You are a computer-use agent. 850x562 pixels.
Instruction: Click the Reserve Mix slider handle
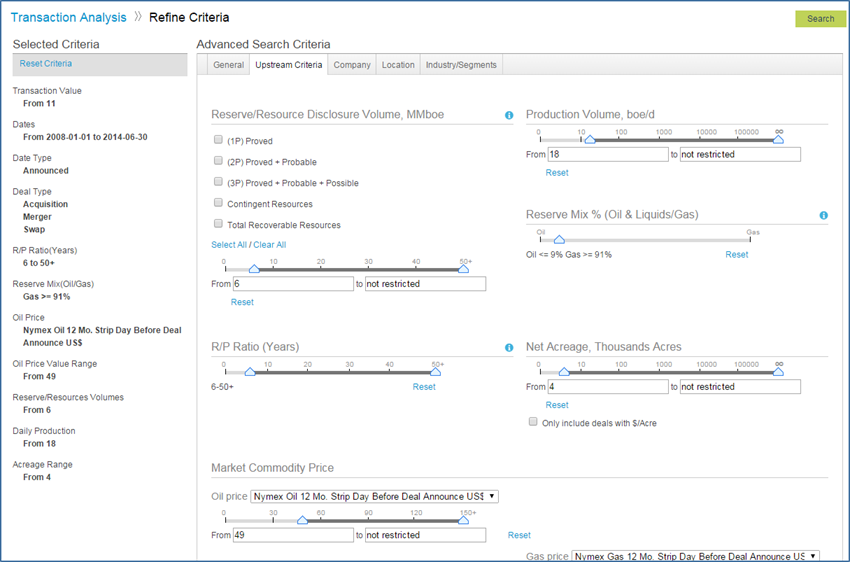pyautogui.click(x=559, y=240)
